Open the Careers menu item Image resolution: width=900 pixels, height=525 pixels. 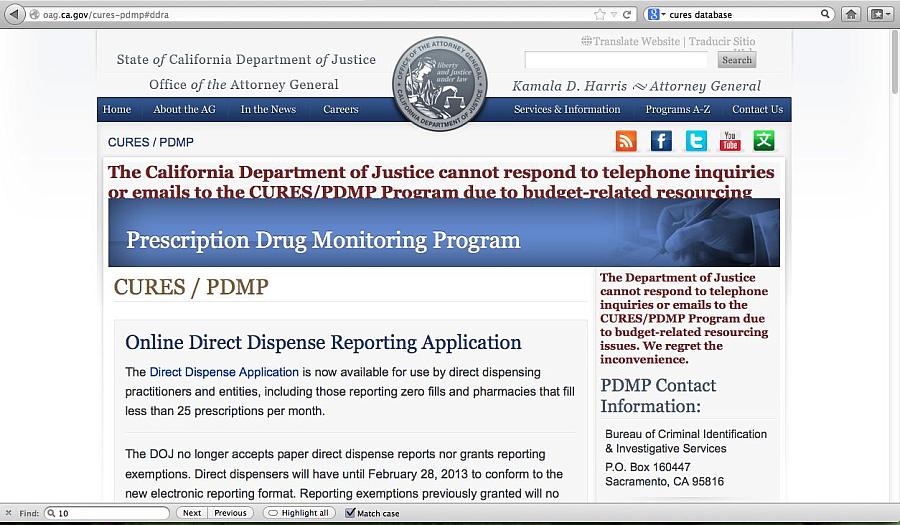[x=340, y=109]
